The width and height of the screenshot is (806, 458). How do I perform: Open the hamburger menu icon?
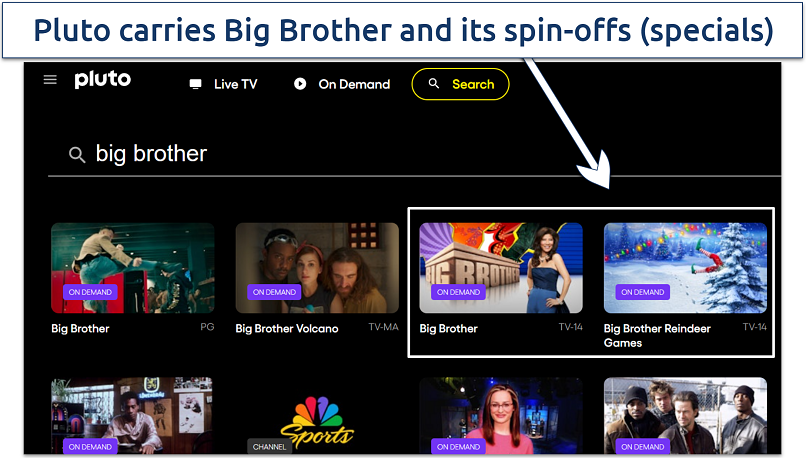click(x=50, y=80)
